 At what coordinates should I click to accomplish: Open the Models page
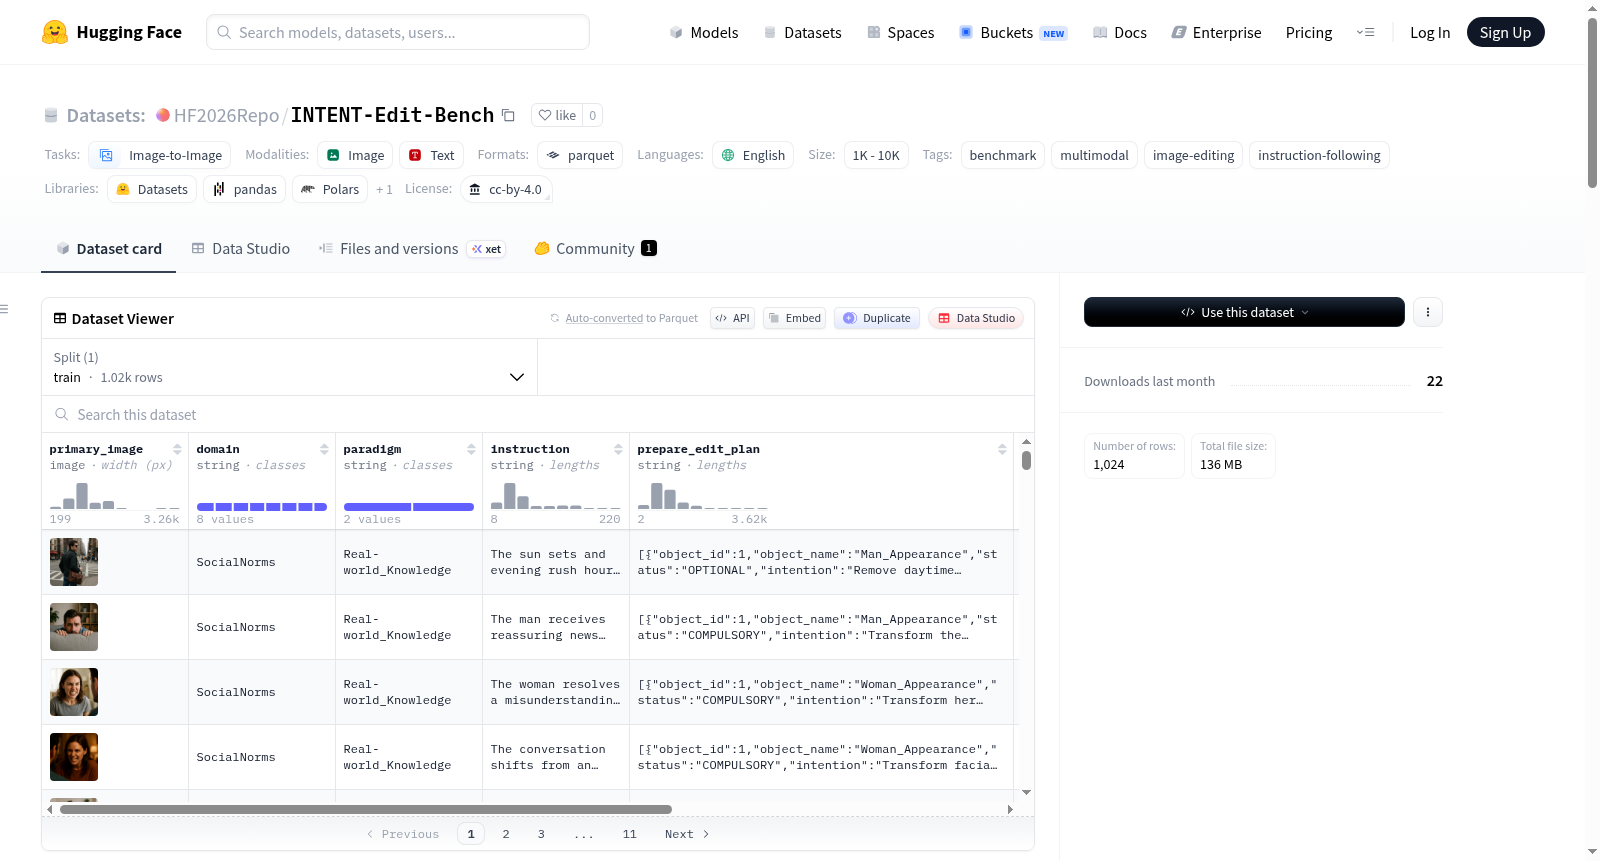point(704,32)
